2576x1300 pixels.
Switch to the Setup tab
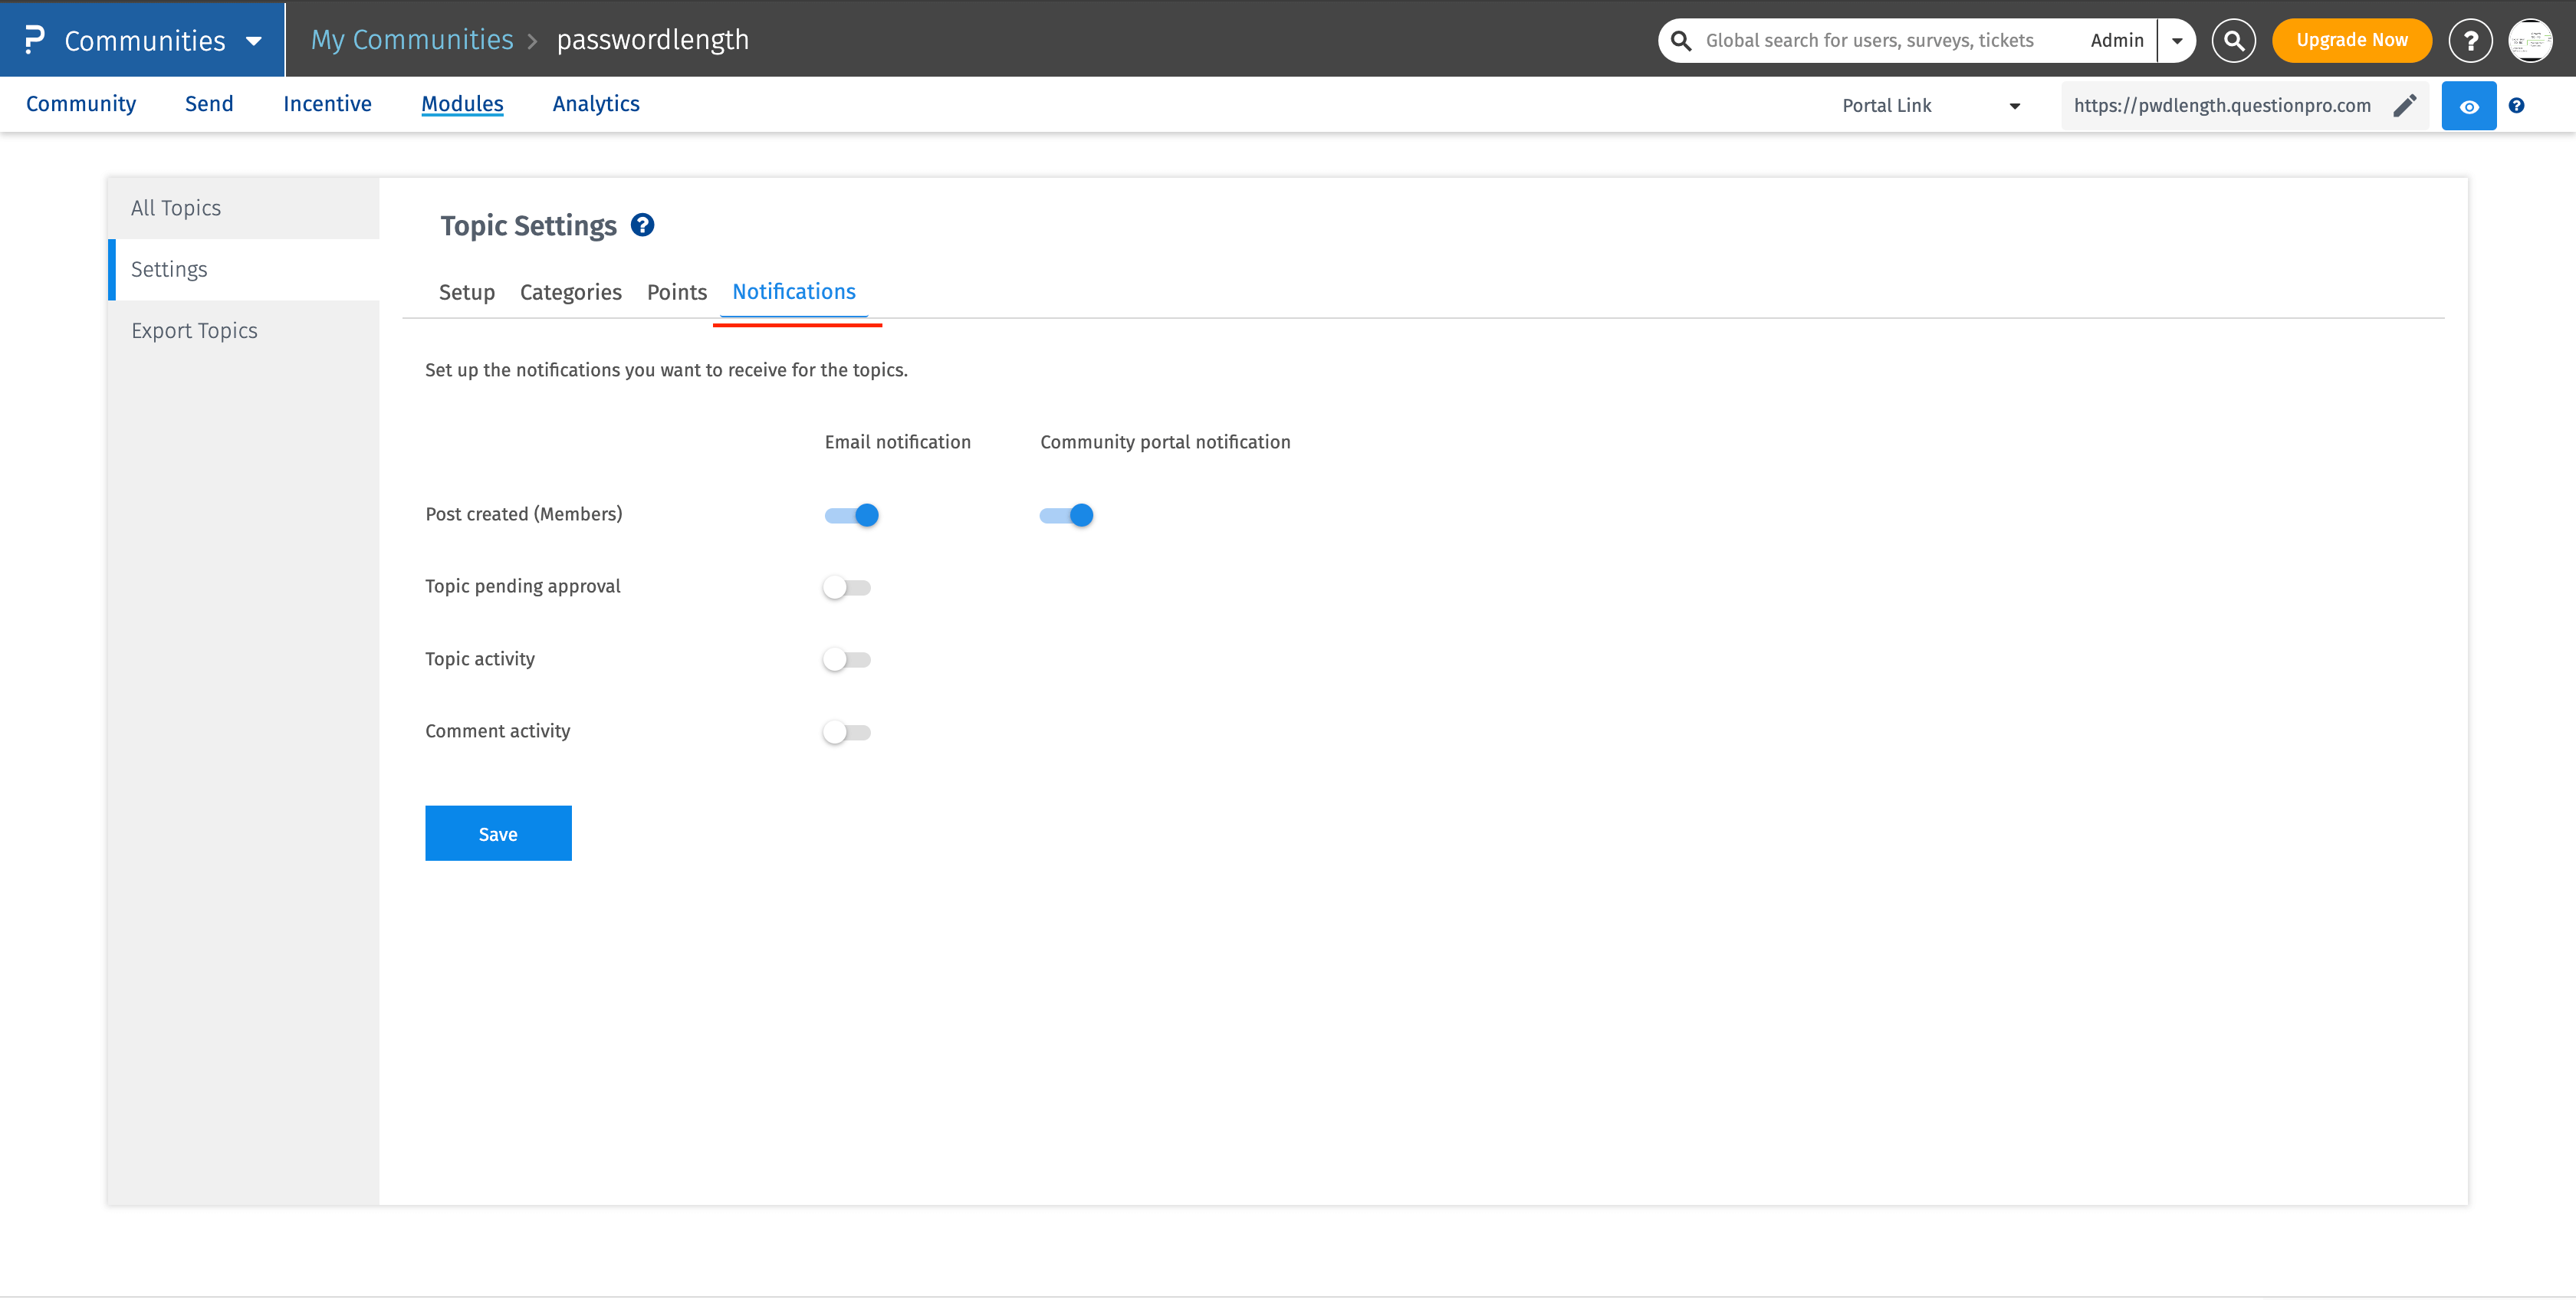[x=466, y=292]
